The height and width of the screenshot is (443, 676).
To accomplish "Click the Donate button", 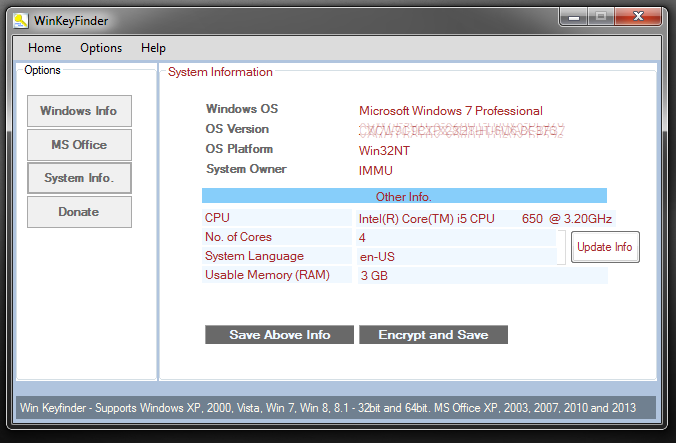I will 79,212.
